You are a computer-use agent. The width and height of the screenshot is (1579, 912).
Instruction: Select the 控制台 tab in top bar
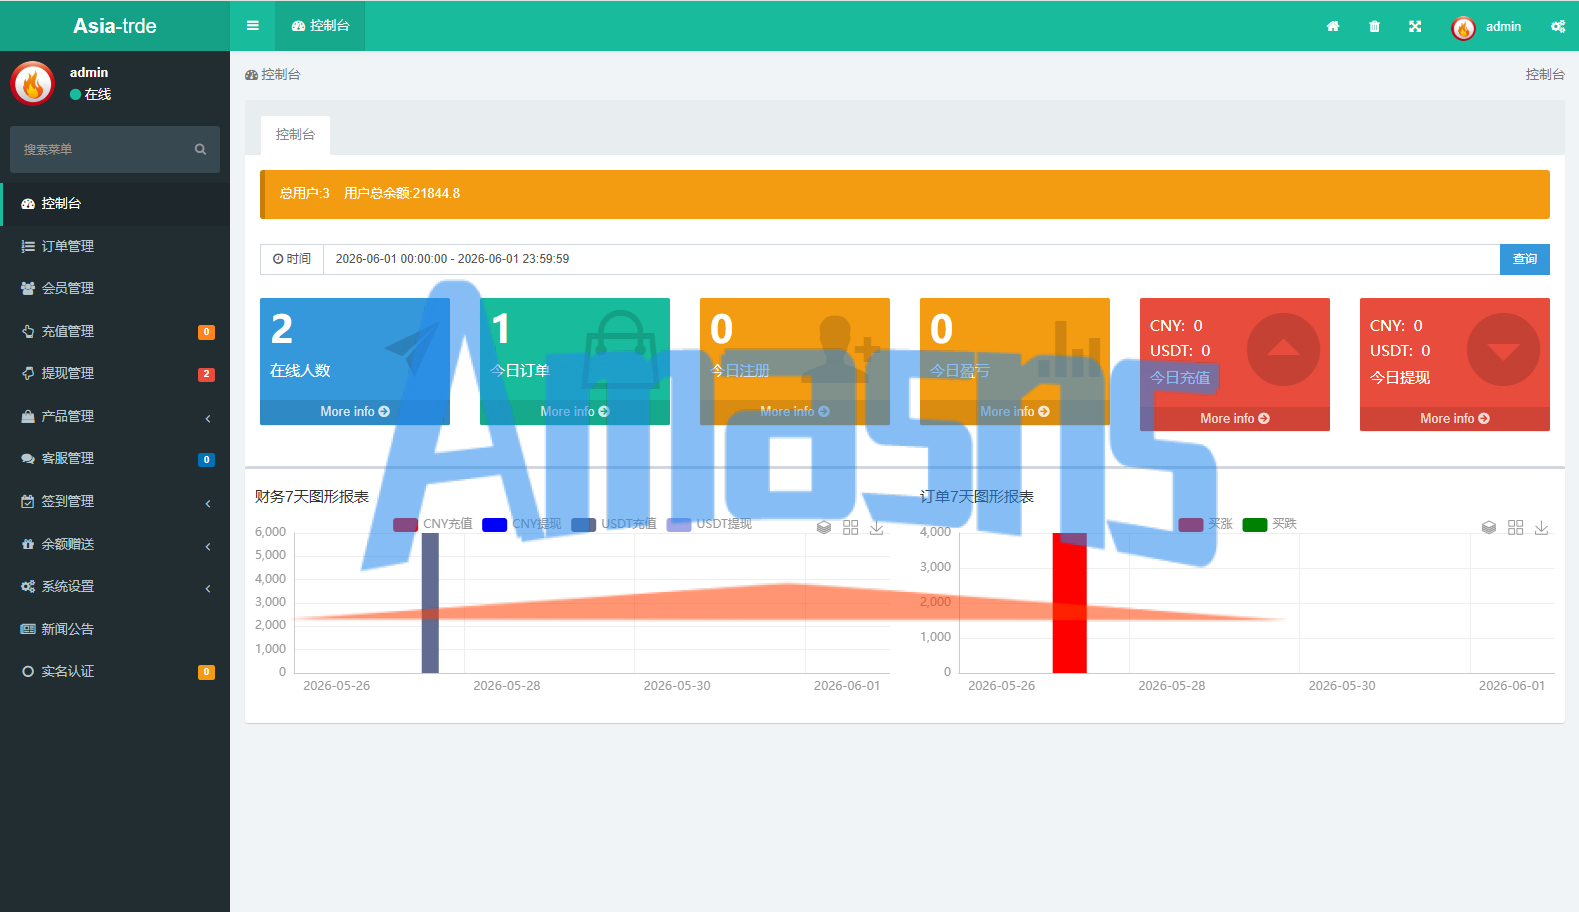tap(320, 26)
